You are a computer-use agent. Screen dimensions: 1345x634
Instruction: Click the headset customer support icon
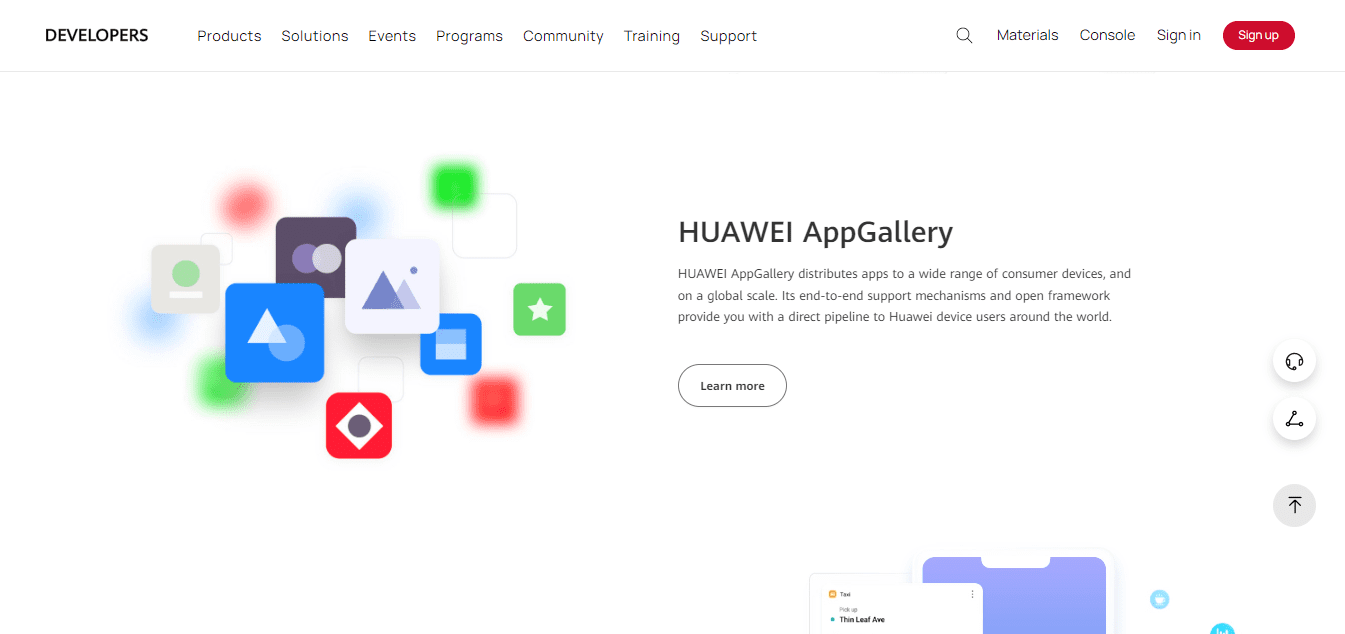[x=1294, y=361]
